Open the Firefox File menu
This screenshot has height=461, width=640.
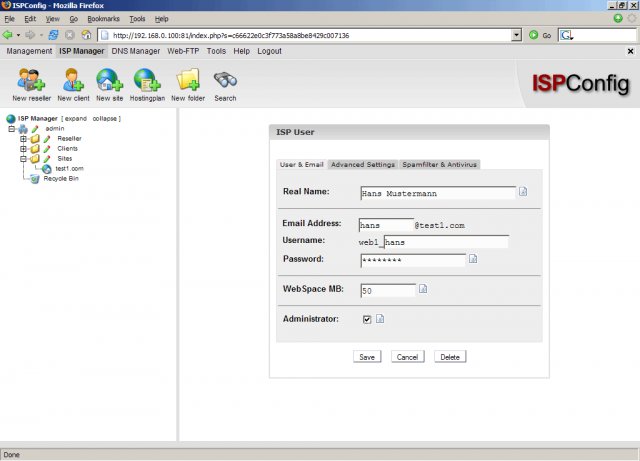click(9, 19)
